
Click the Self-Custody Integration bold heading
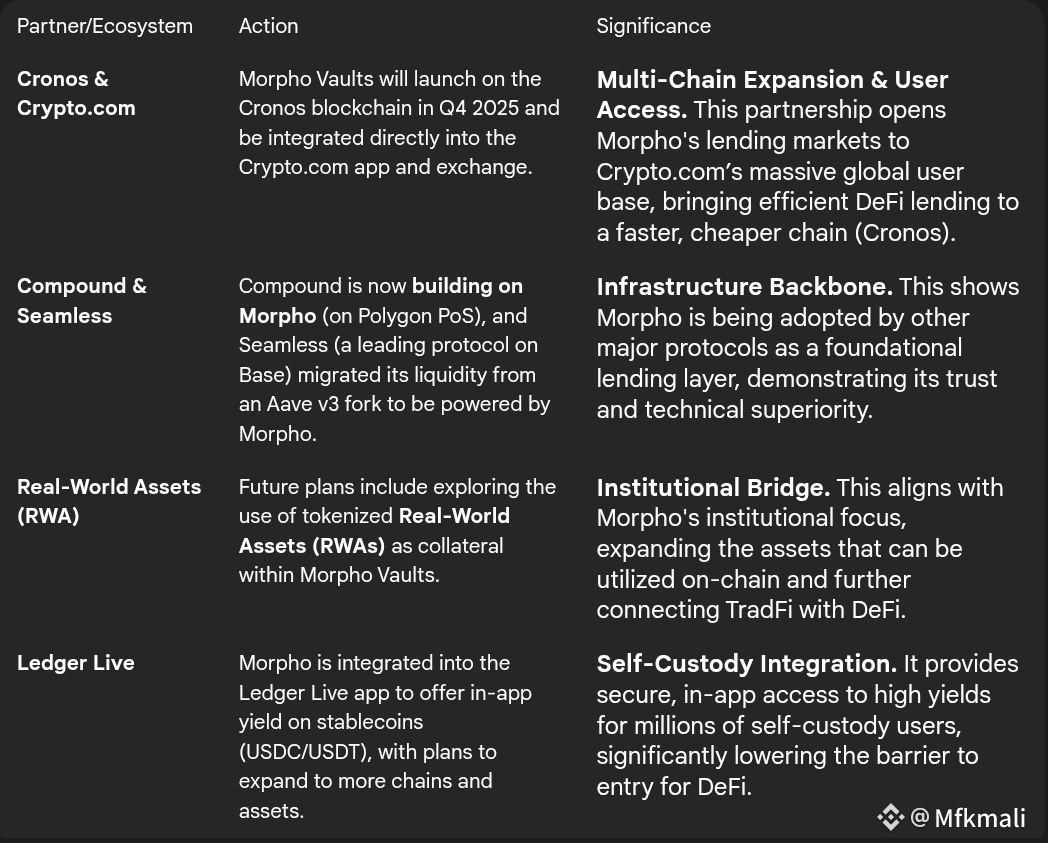coord(747,664)
